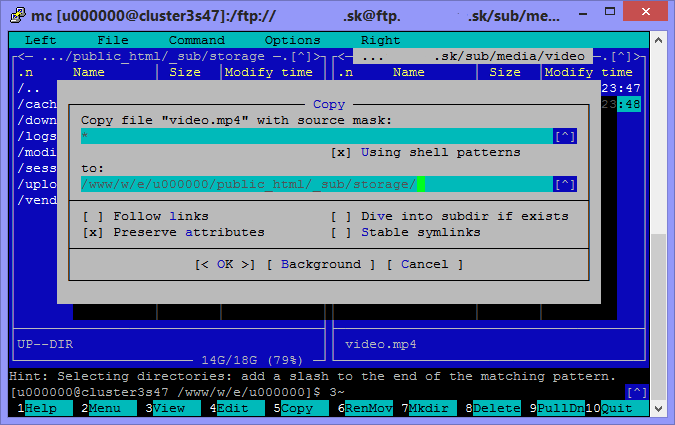Open the Command menu

[x=196, y=40]
